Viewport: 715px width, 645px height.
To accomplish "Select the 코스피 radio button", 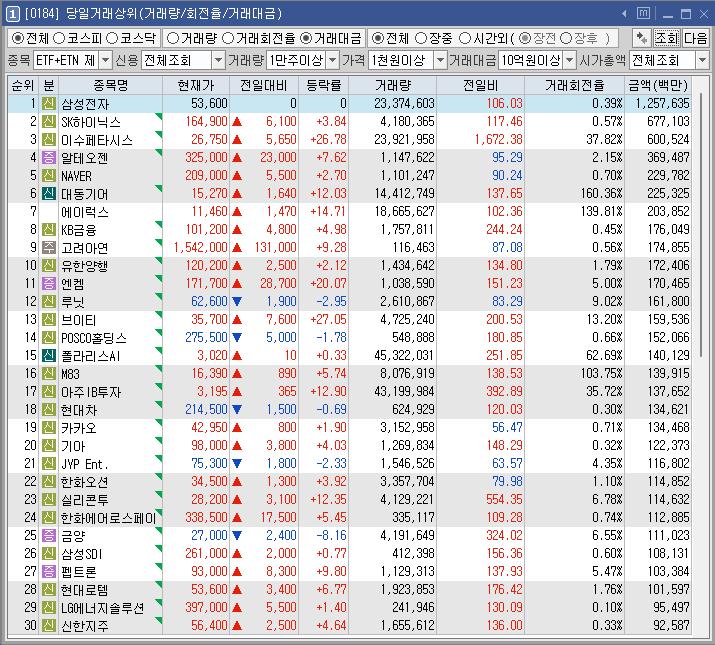I will pyautogui.click(x=59, y=38).
